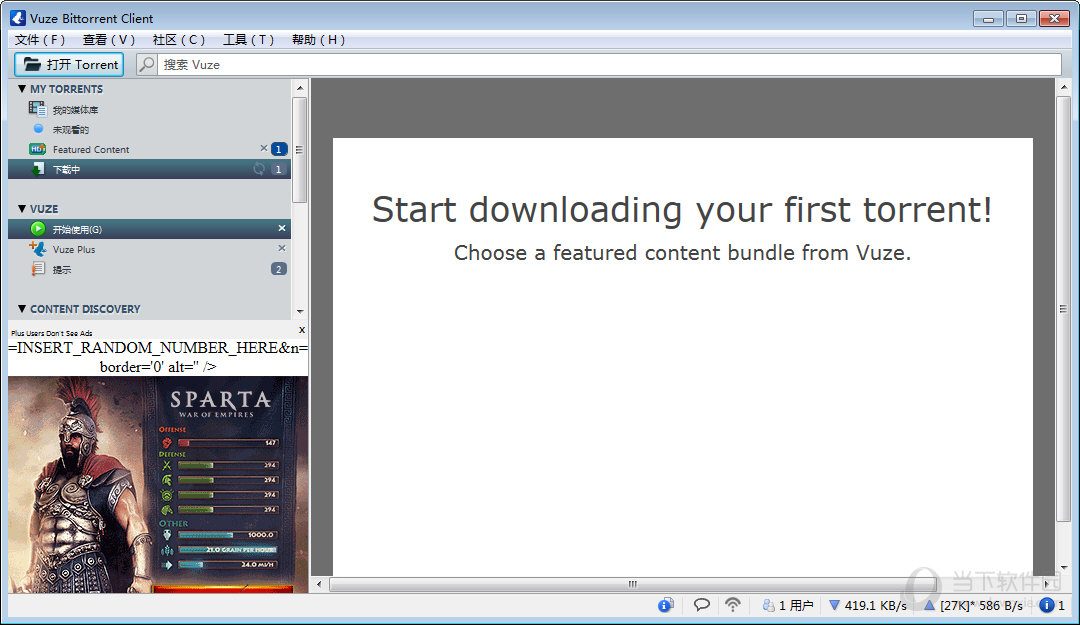
Task: Maximize the Vuze Bittorrent Client window
Action: [x=1021, y=19]
